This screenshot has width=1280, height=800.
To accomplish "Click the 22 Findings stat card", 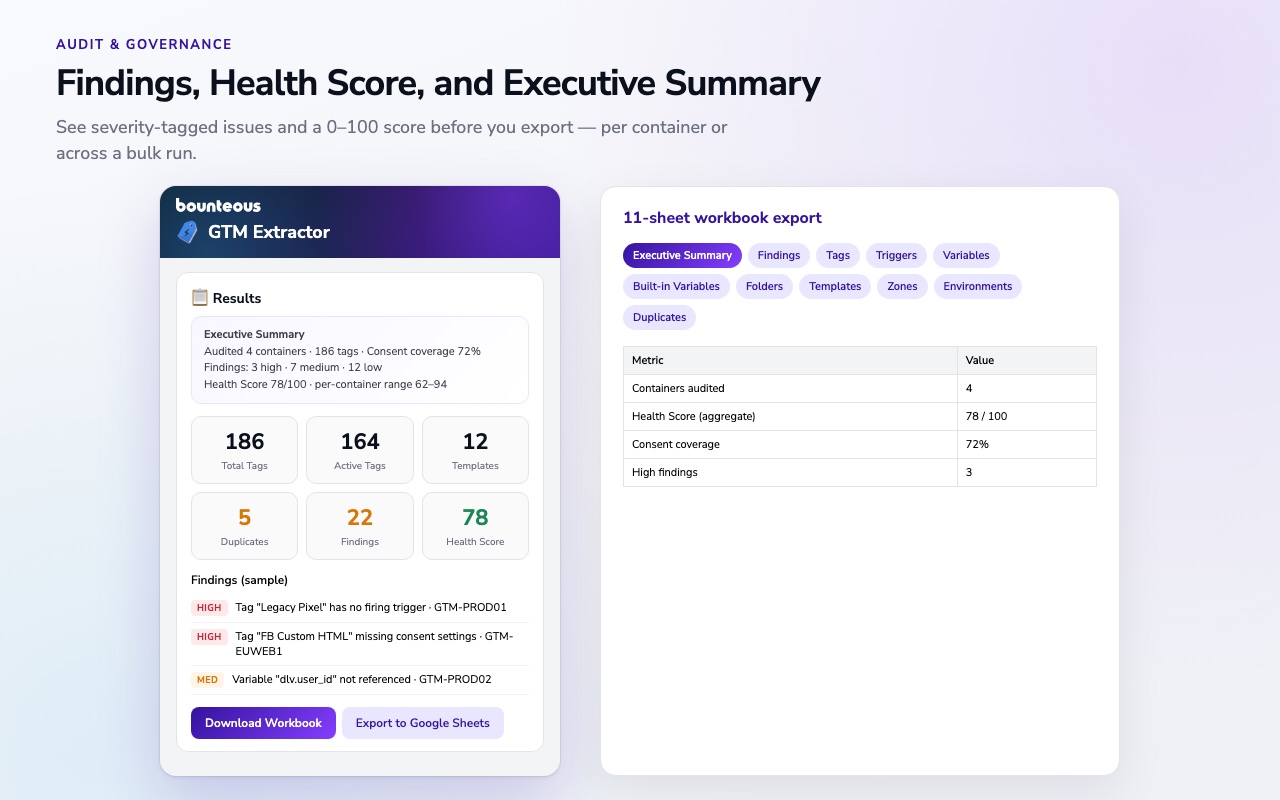I will pos(360,526).
